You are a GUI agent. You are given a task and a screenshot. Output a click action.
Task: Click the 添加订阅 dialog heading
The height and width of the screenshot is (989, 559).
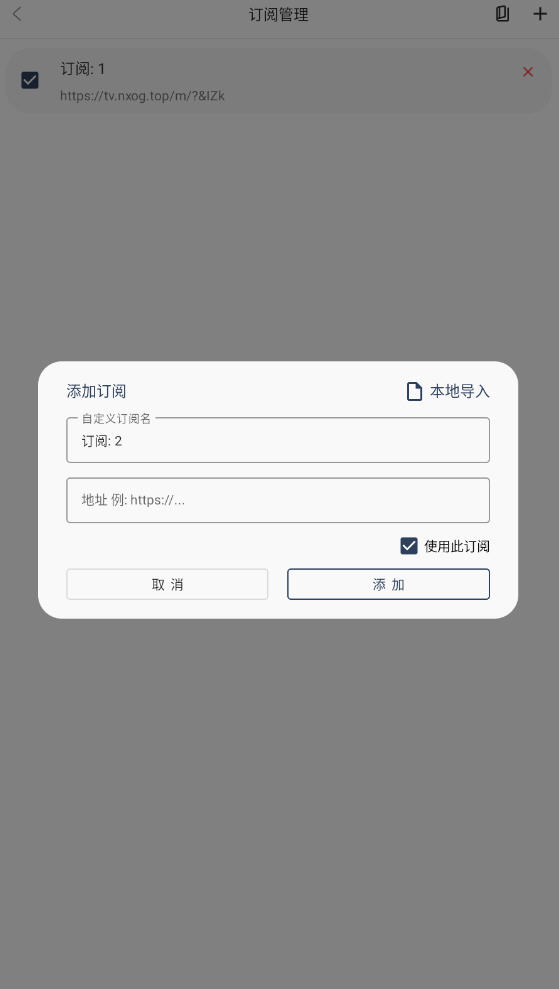click(97, 391)
